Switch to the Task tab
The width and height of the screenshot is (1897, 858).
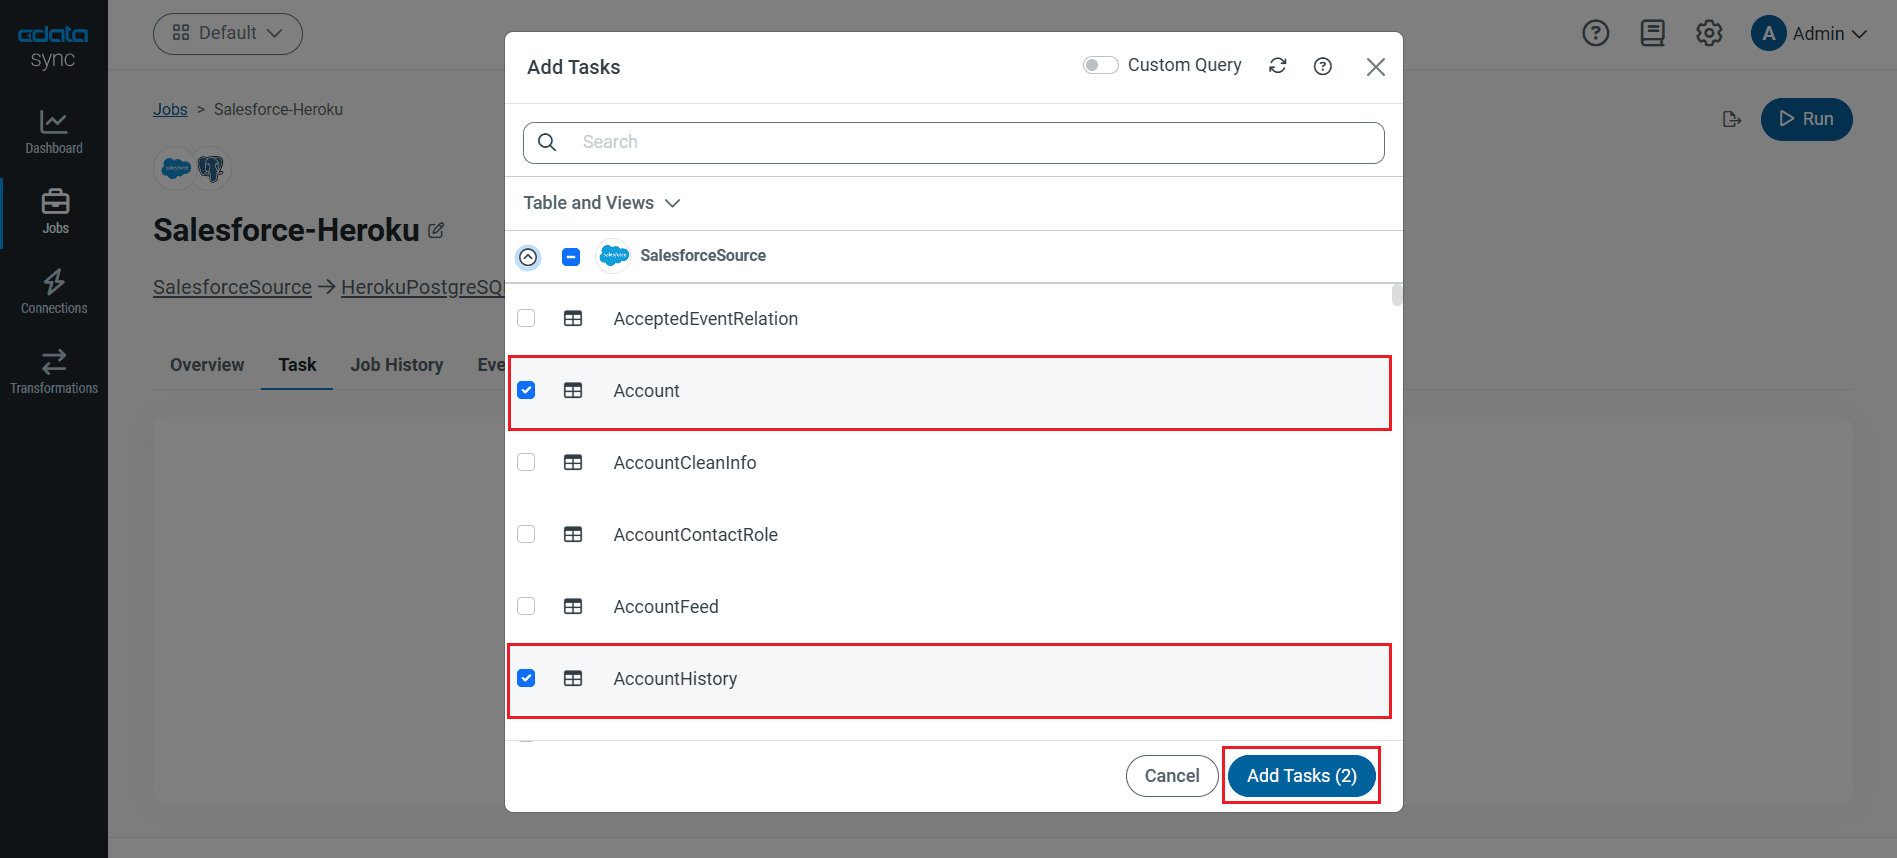[297, 365]
